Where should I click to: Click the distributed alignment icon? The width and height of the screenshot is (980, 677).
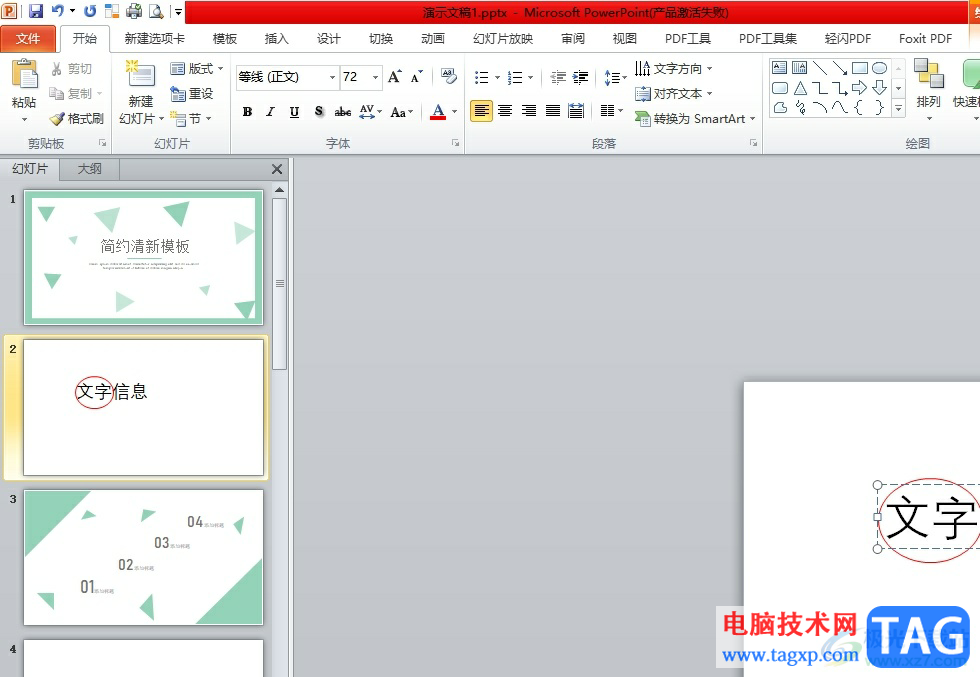pyautogui.click(x=576, y=111)
